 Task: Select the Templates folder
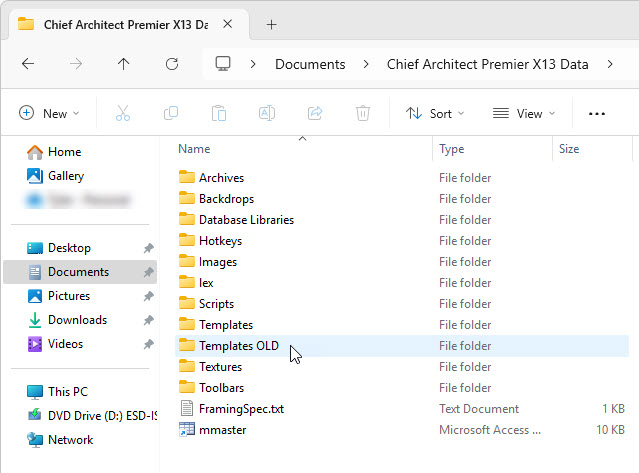point(401,325)
